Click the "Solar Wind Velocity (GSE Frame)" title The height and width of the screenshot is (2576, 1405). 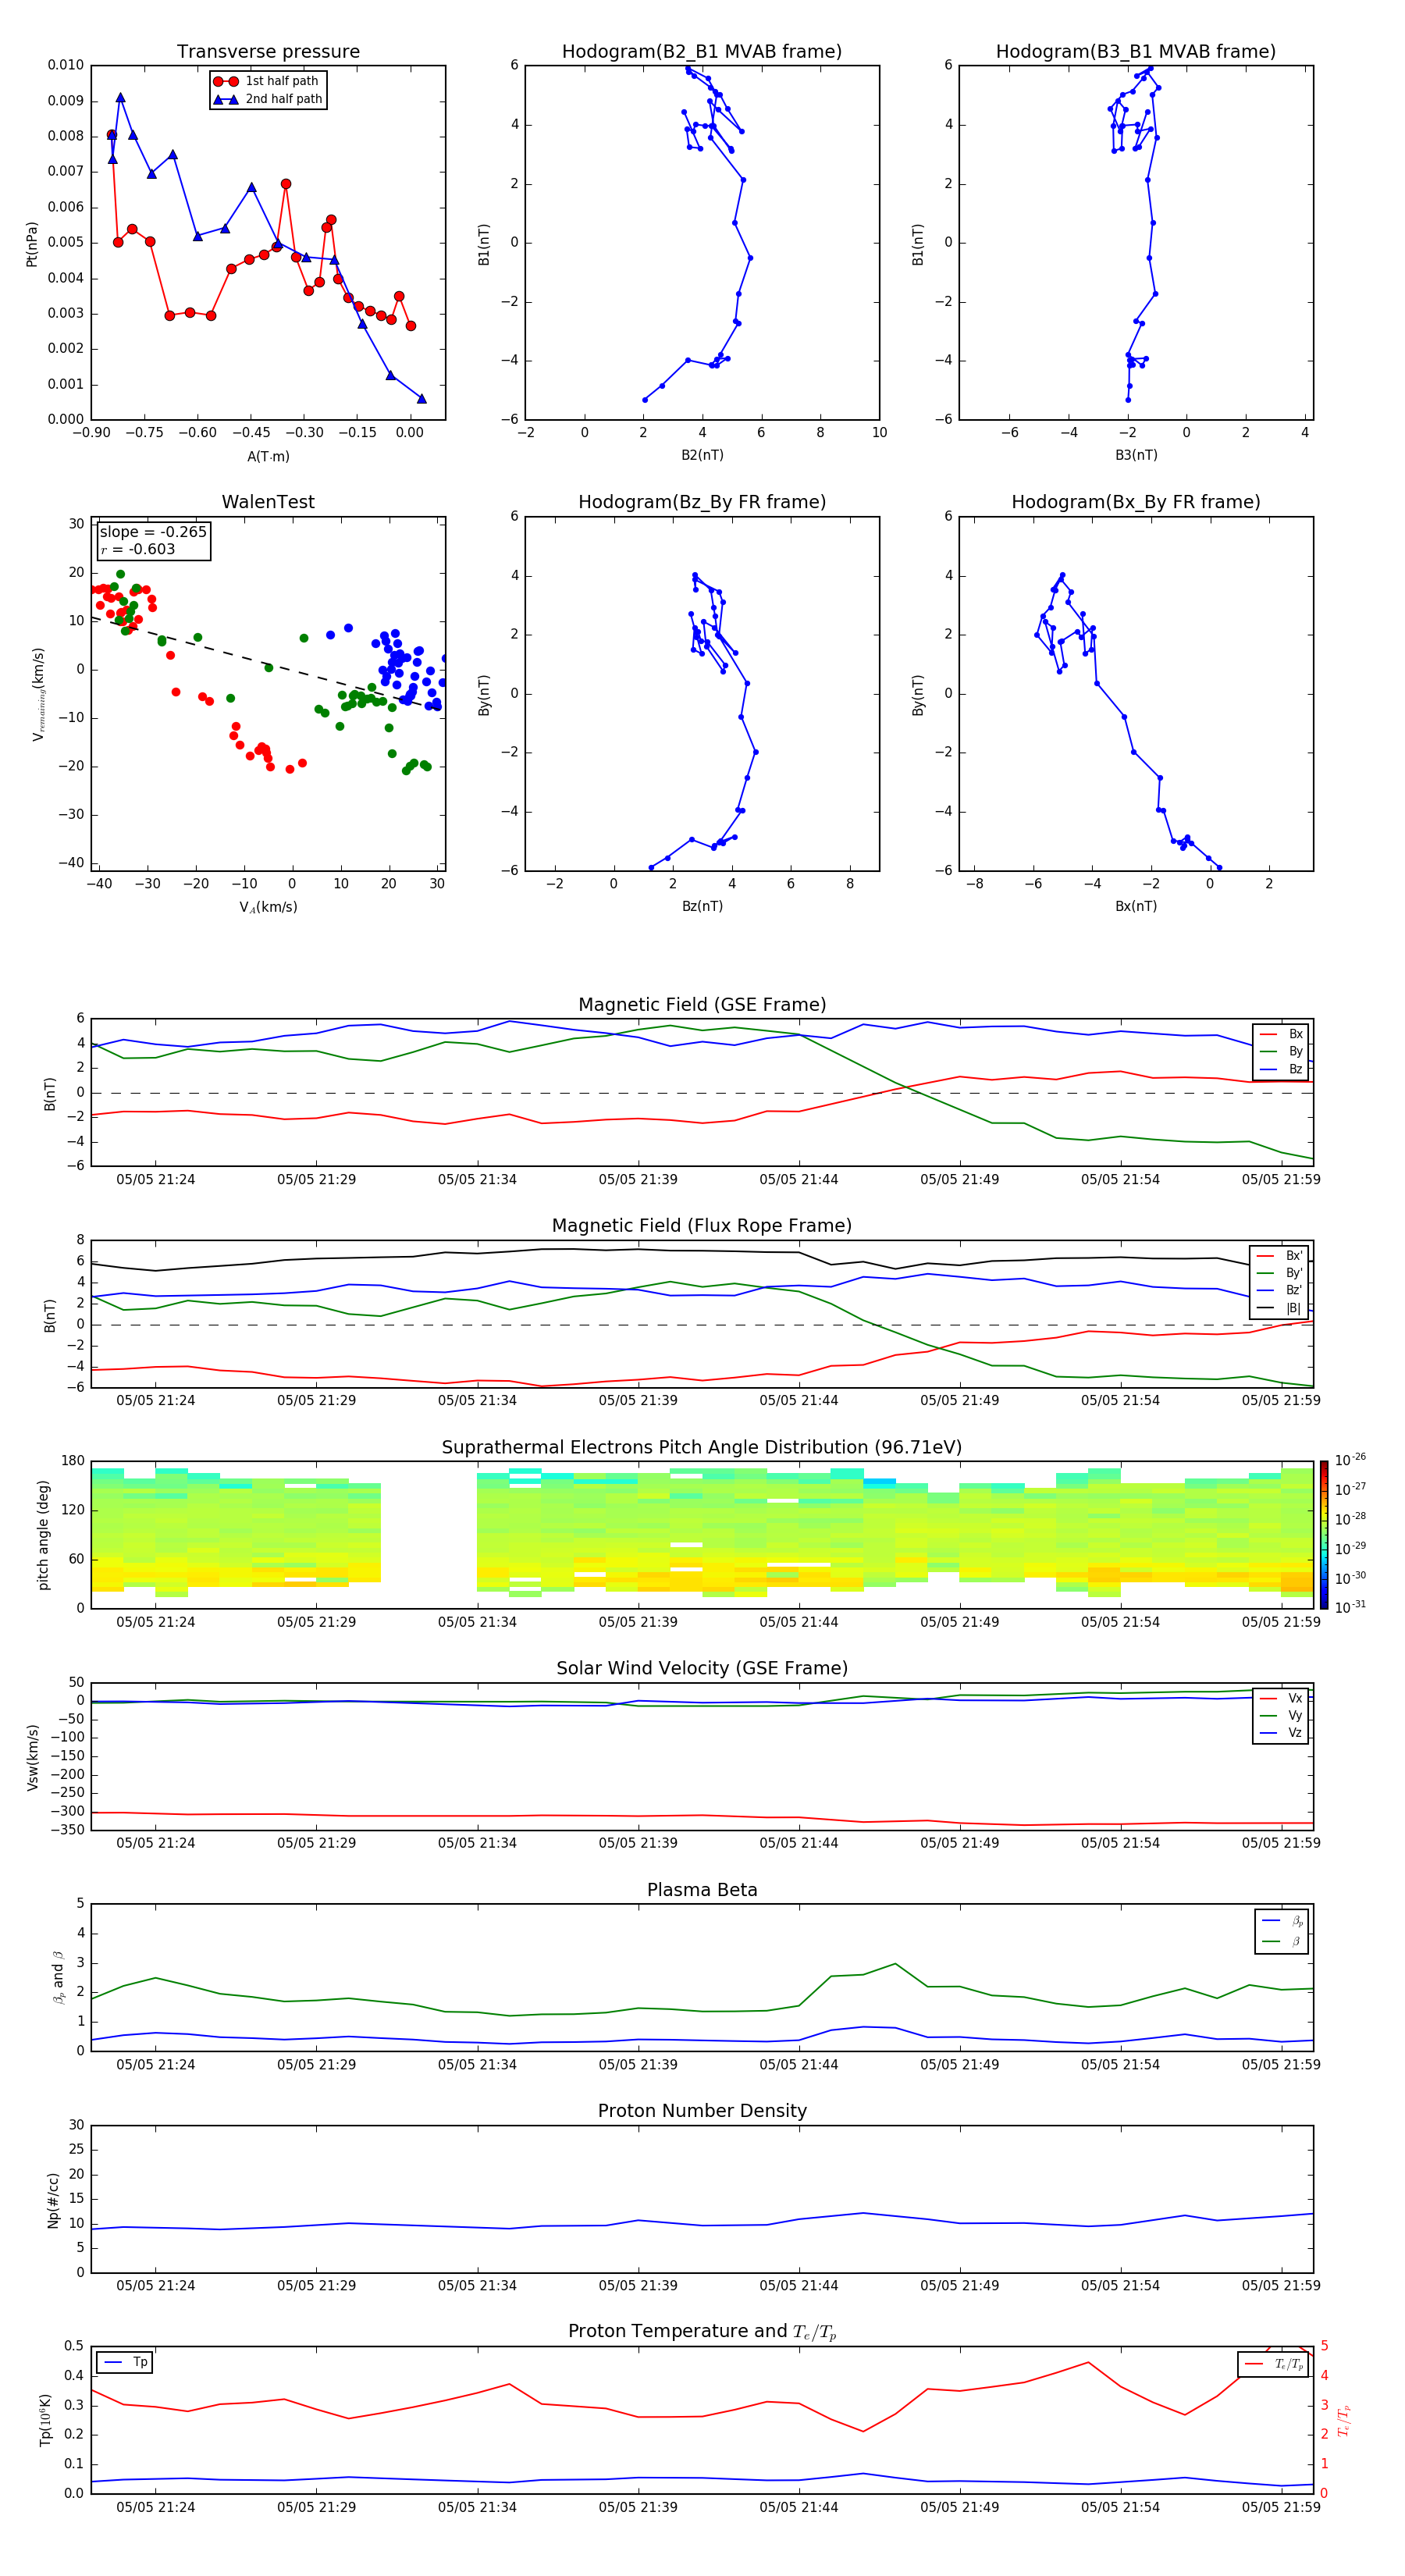coord(702,1668)
